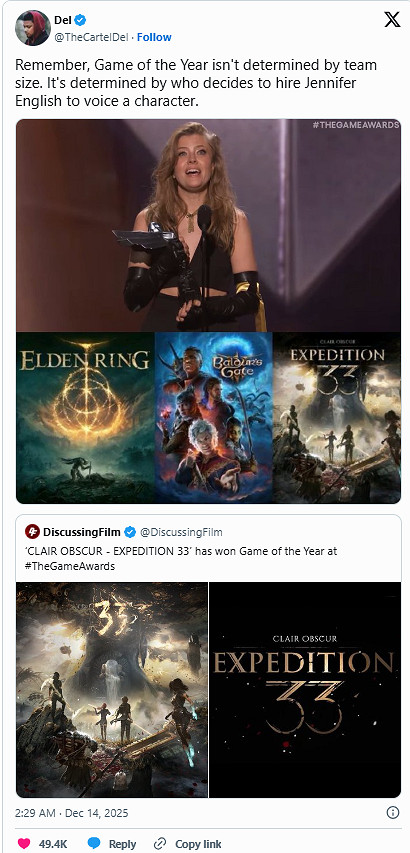Viewport: 410px width, 853px height.
Task: Click Del's blue verified badge
Action: click(x=80, y=20)
